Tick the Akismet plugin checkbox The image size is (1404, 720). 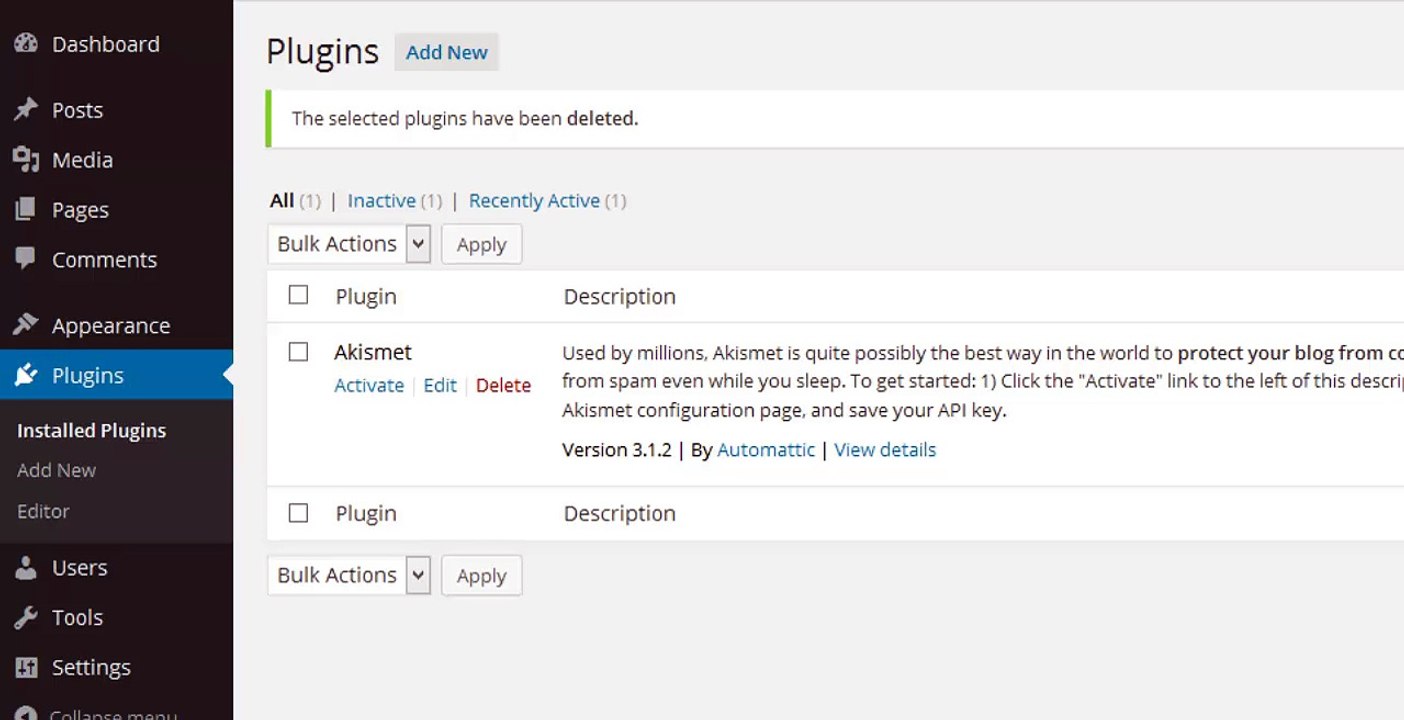(x=298, y=352)
